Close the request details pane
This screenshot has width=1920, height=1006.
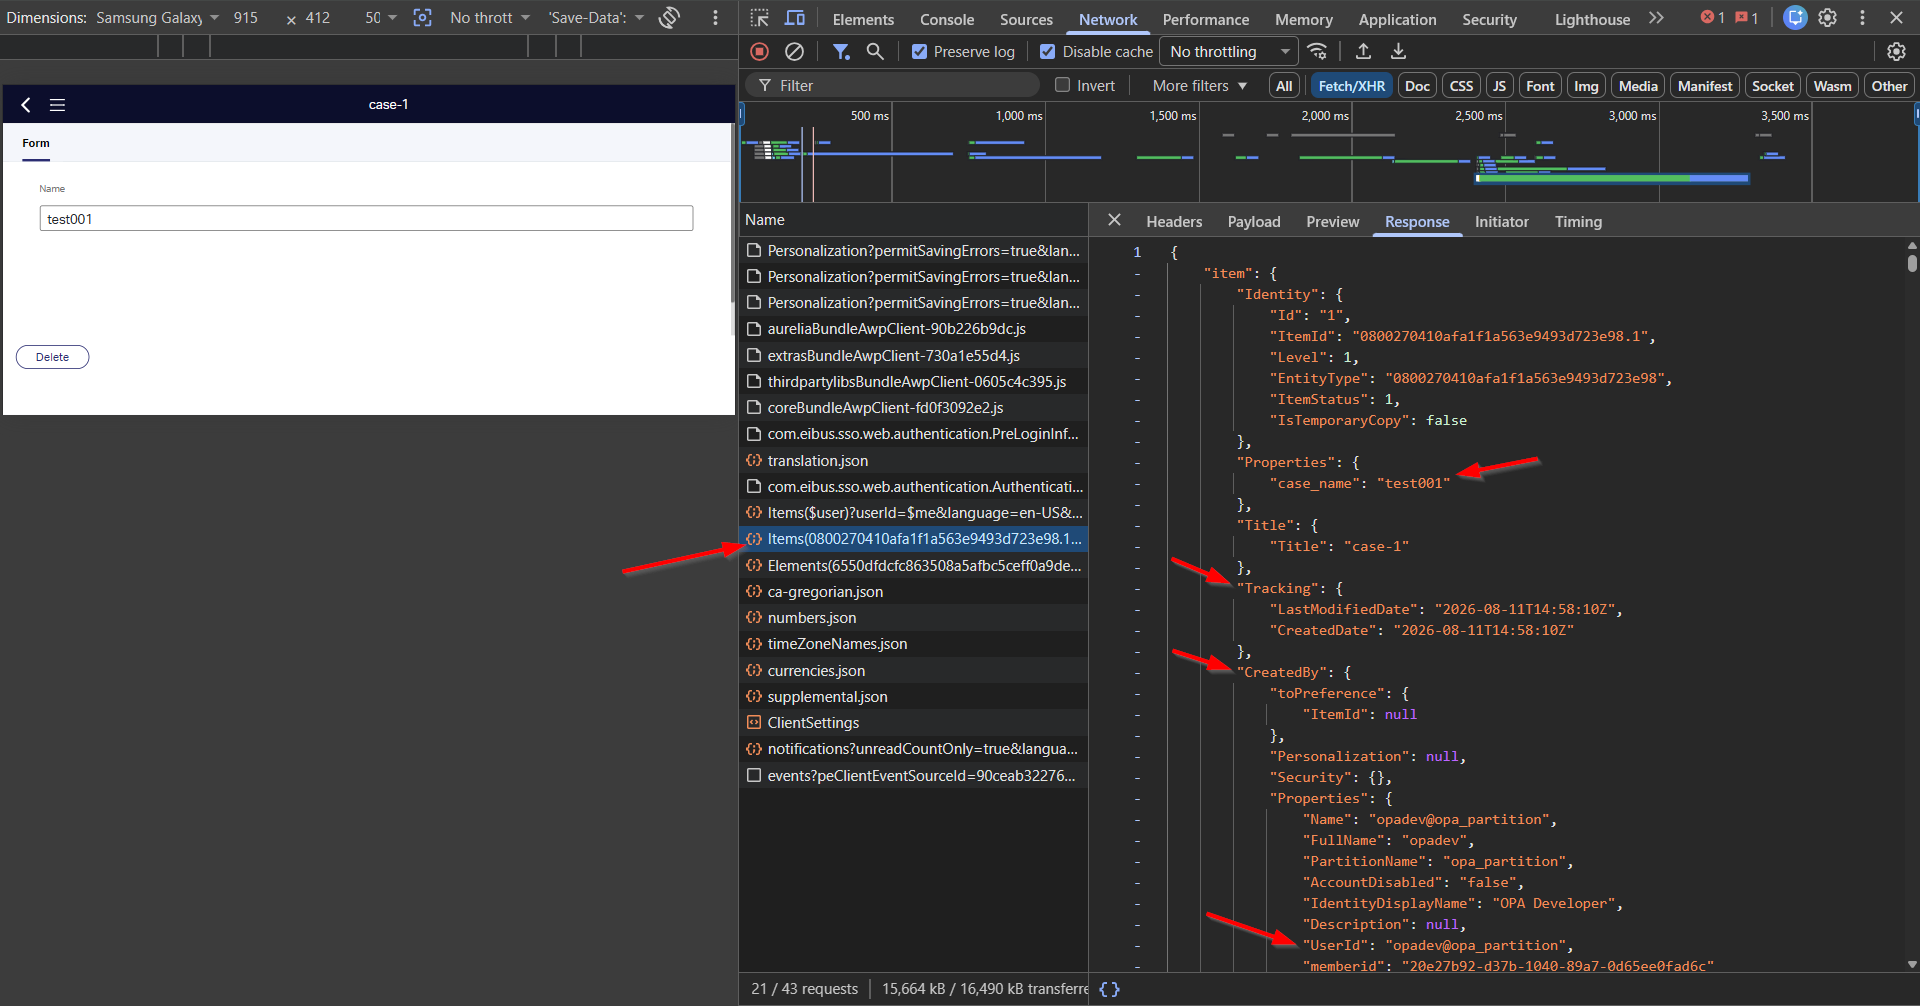[1114, 220]
